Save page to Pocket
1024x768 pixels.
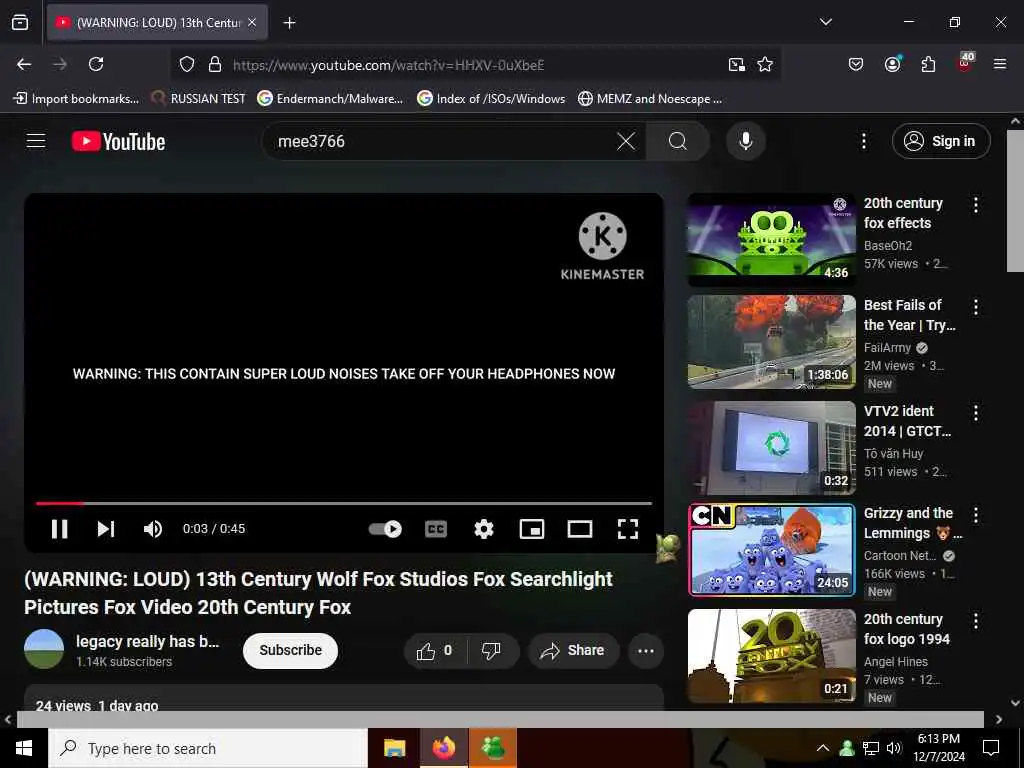click(856, 64)
